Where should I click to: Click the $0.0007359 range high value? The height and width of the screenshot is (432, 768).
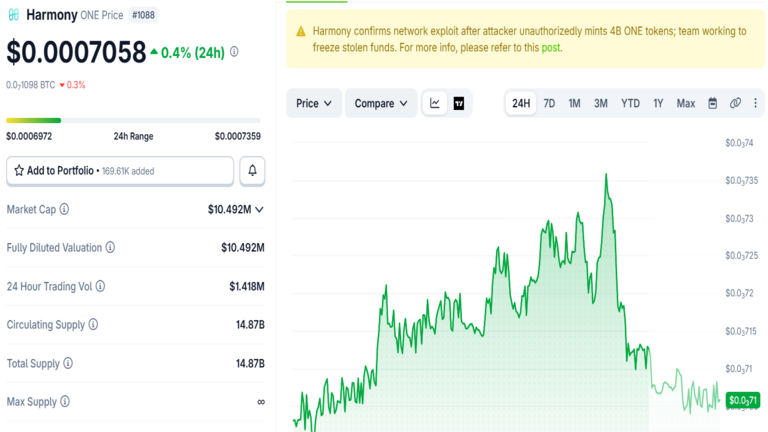pos(238,136)
